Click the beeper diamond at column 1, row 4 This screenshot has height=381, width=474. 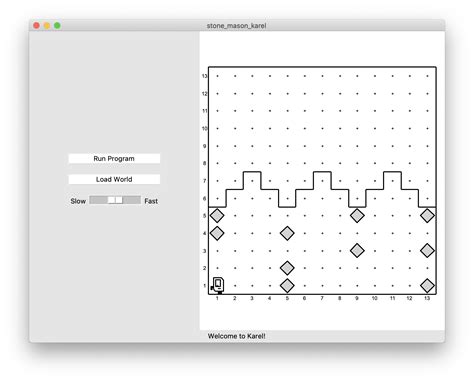tap(217, 233)
